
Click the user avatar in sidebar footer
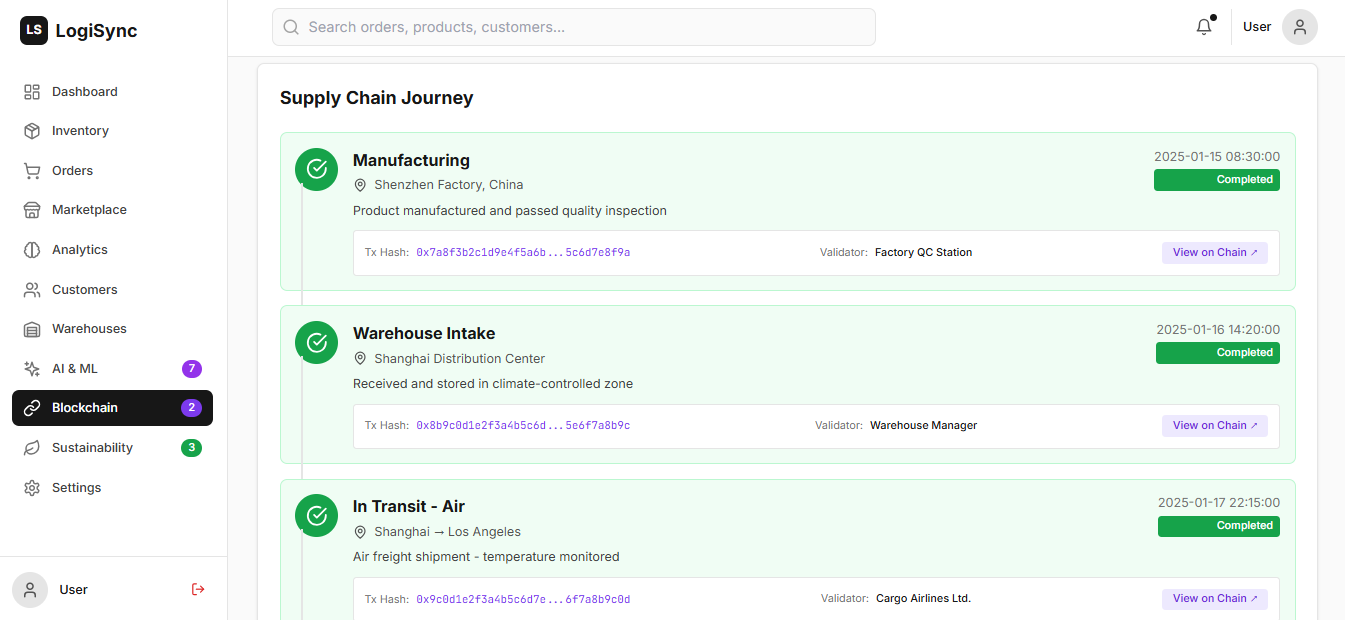point(30,590)
